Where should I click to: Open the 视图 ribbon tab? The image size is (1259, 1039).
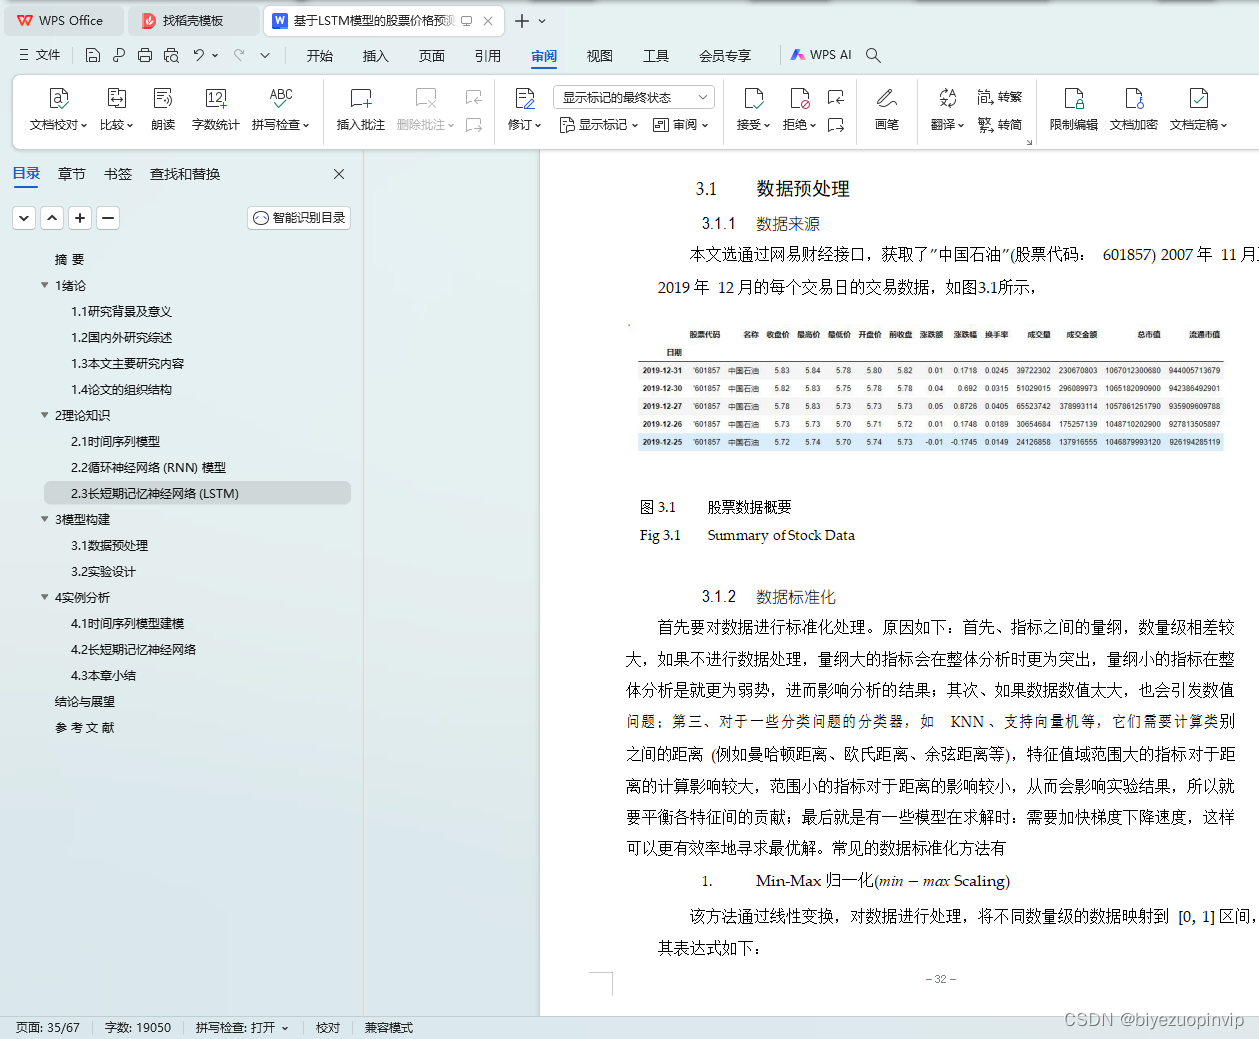point(600,55)
